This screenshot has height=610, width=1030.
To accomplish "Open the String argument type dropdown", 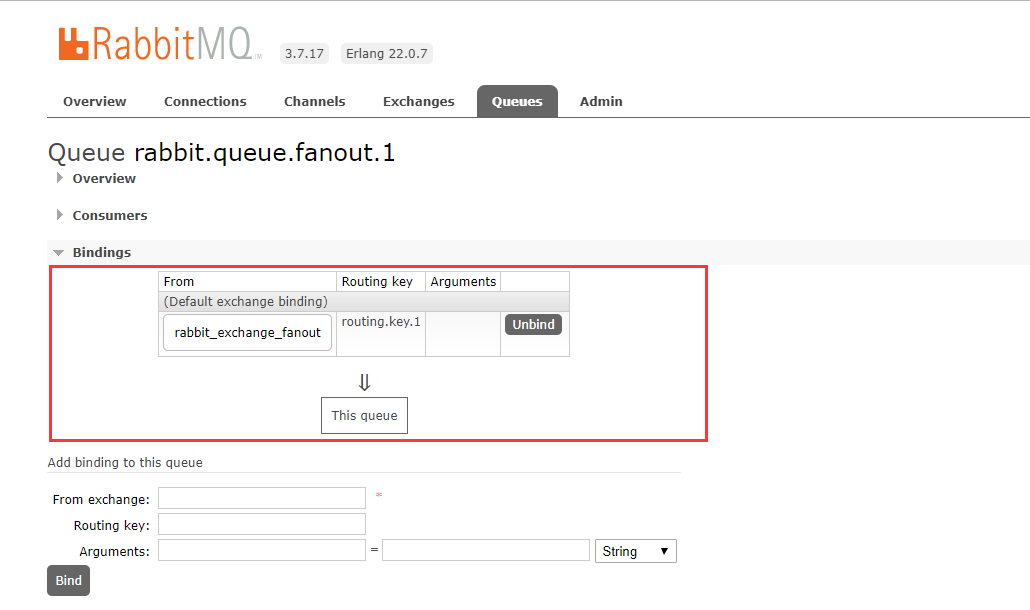I will tap(635, 551).
